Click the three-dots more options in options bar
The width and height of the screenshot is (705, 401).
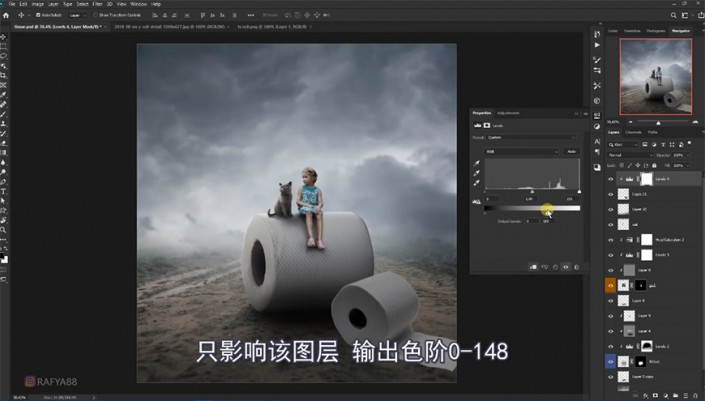(x=251, y=15)
